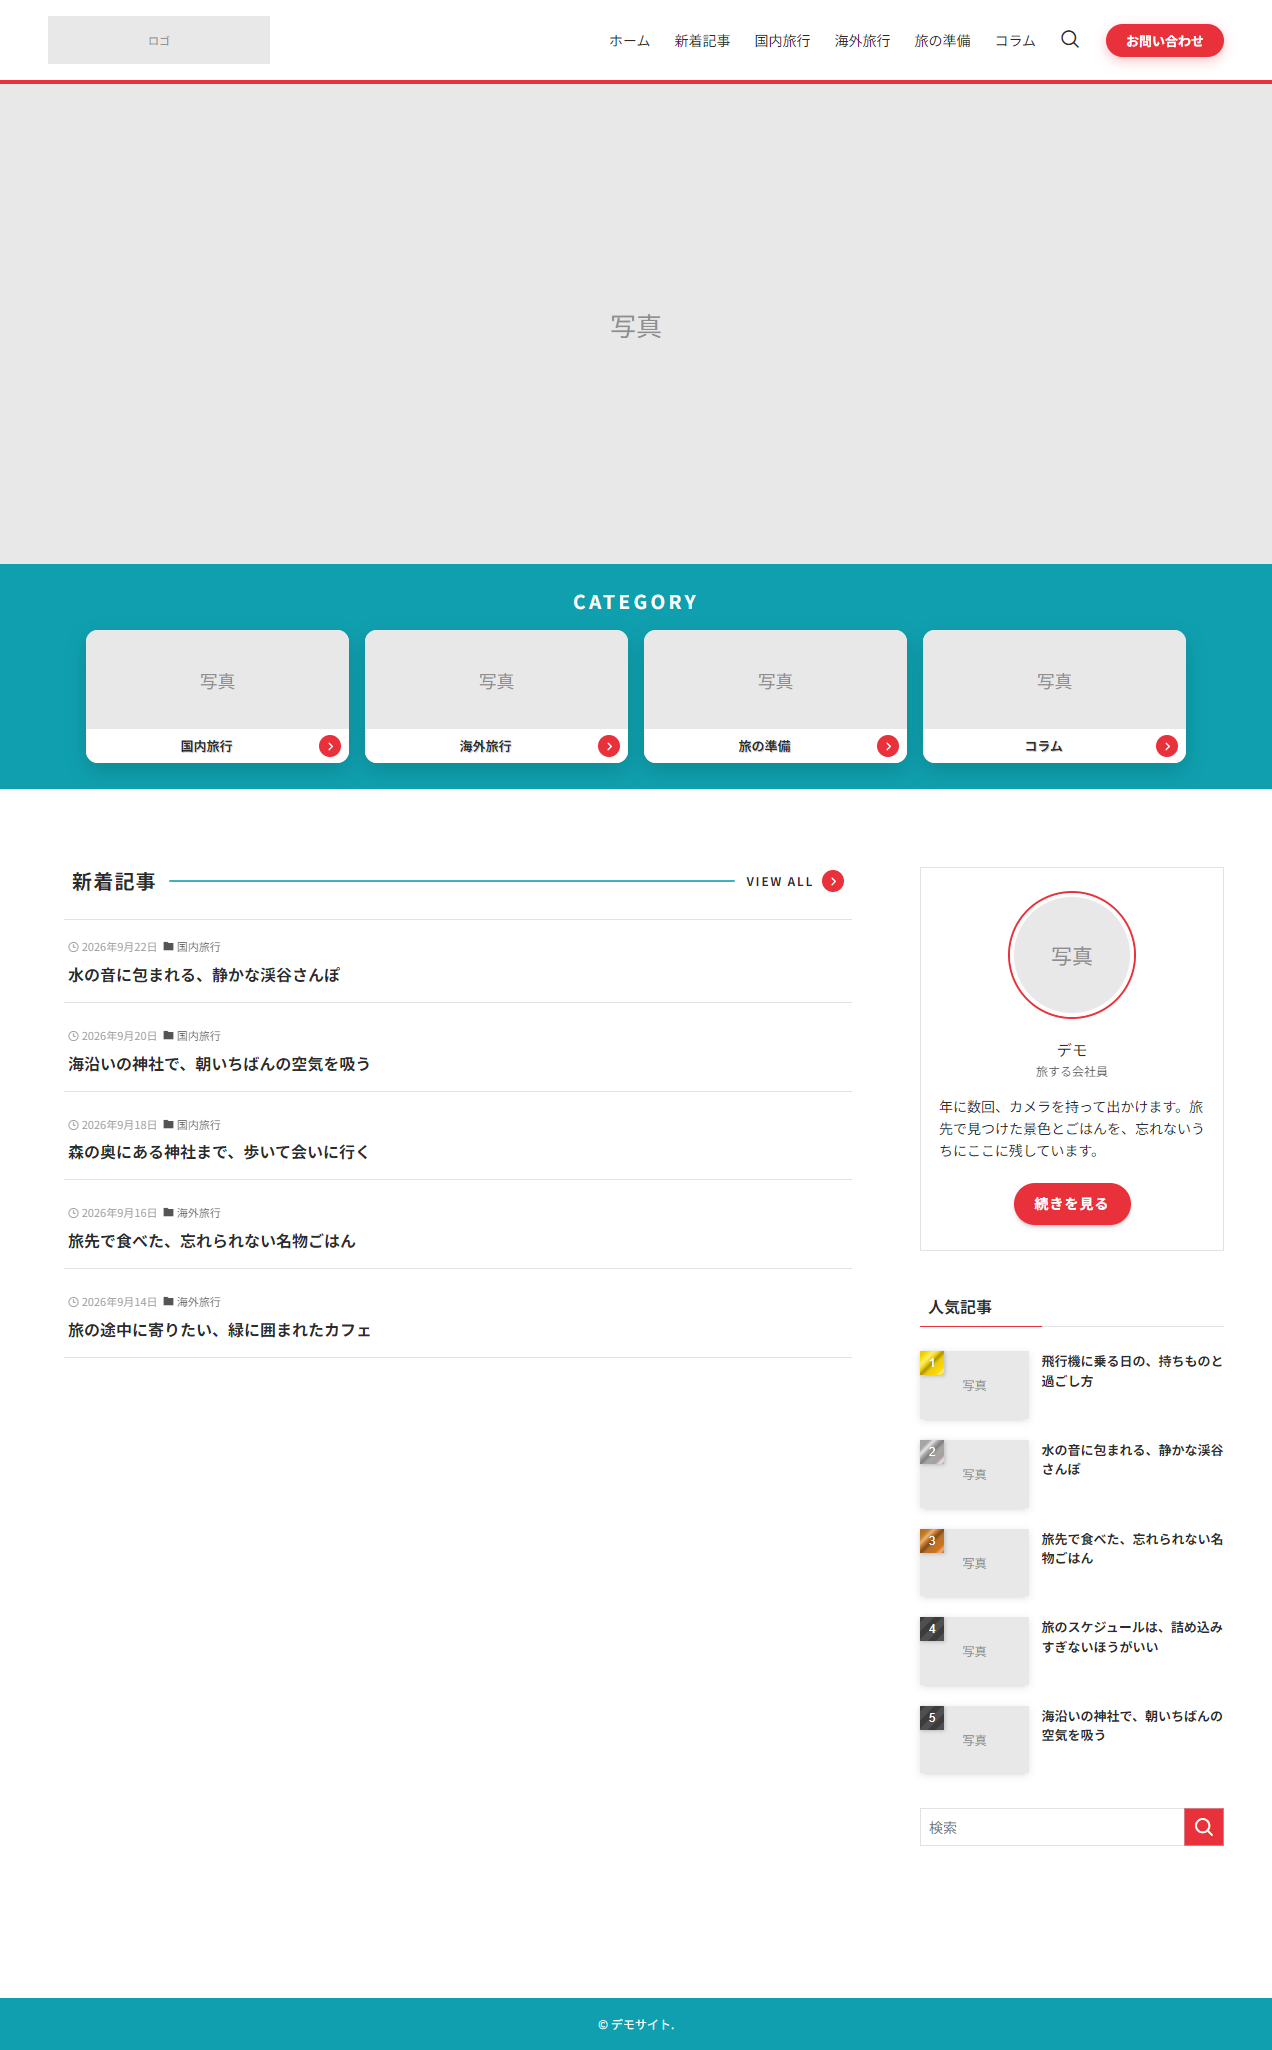Click the rank 3 popular article thumbnail

(x=974, y=1563)
